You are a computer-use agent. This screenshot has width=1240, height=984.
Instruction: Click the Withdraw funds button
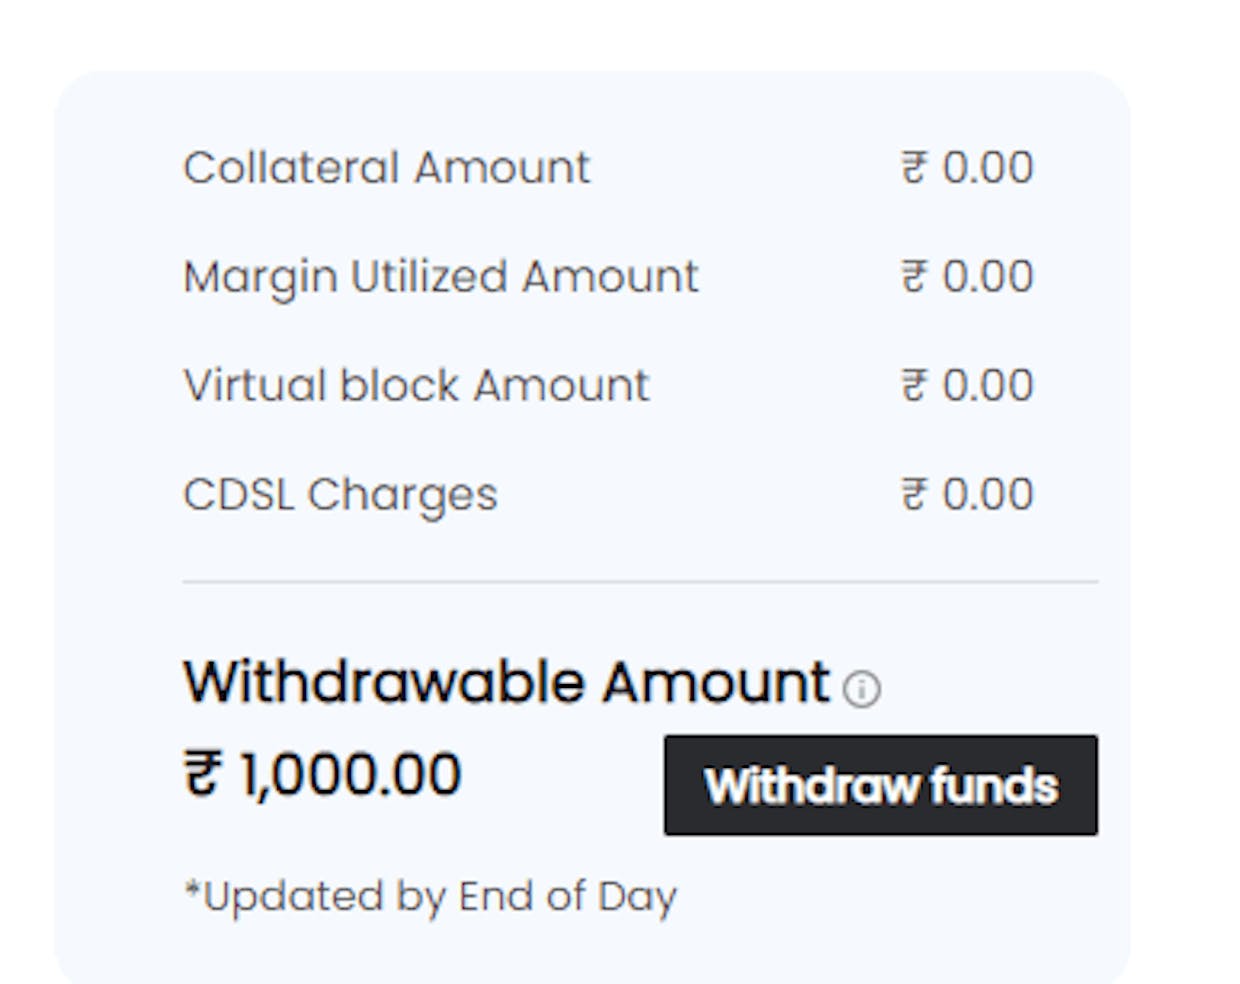[x=880, y=785]
